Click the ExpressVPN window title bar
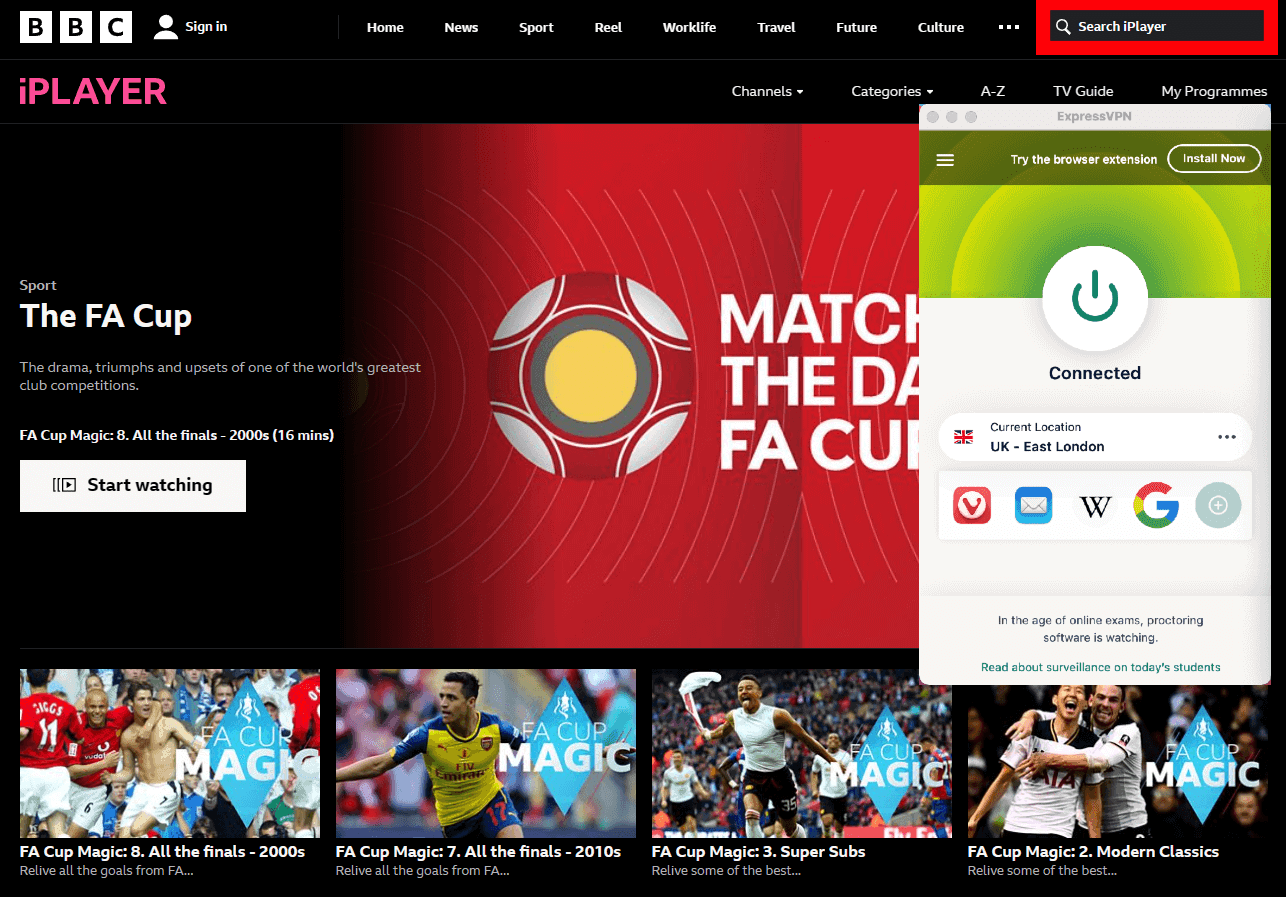This screenshot has height=897, width=1286. pos(1095,117)
